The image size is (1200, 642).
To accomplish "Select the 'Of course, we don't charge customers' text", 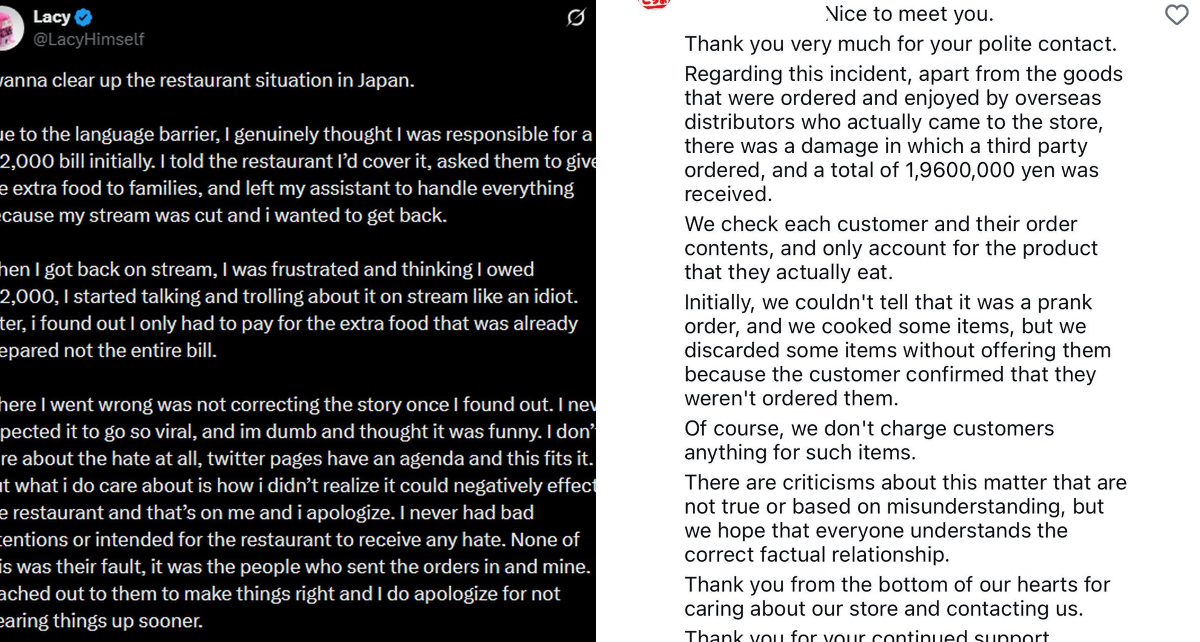I will (x=869, y=440).
